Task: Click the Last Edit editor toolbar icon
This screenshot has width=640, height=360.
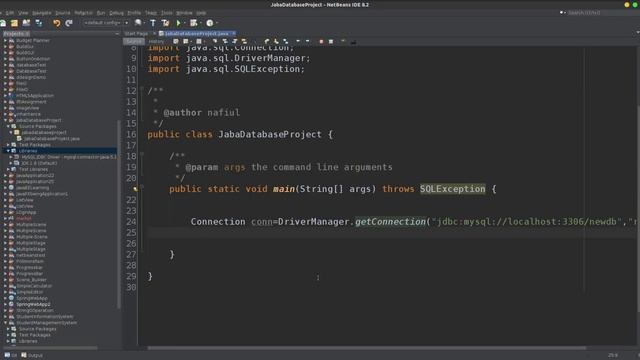Action: click(176, 41)
